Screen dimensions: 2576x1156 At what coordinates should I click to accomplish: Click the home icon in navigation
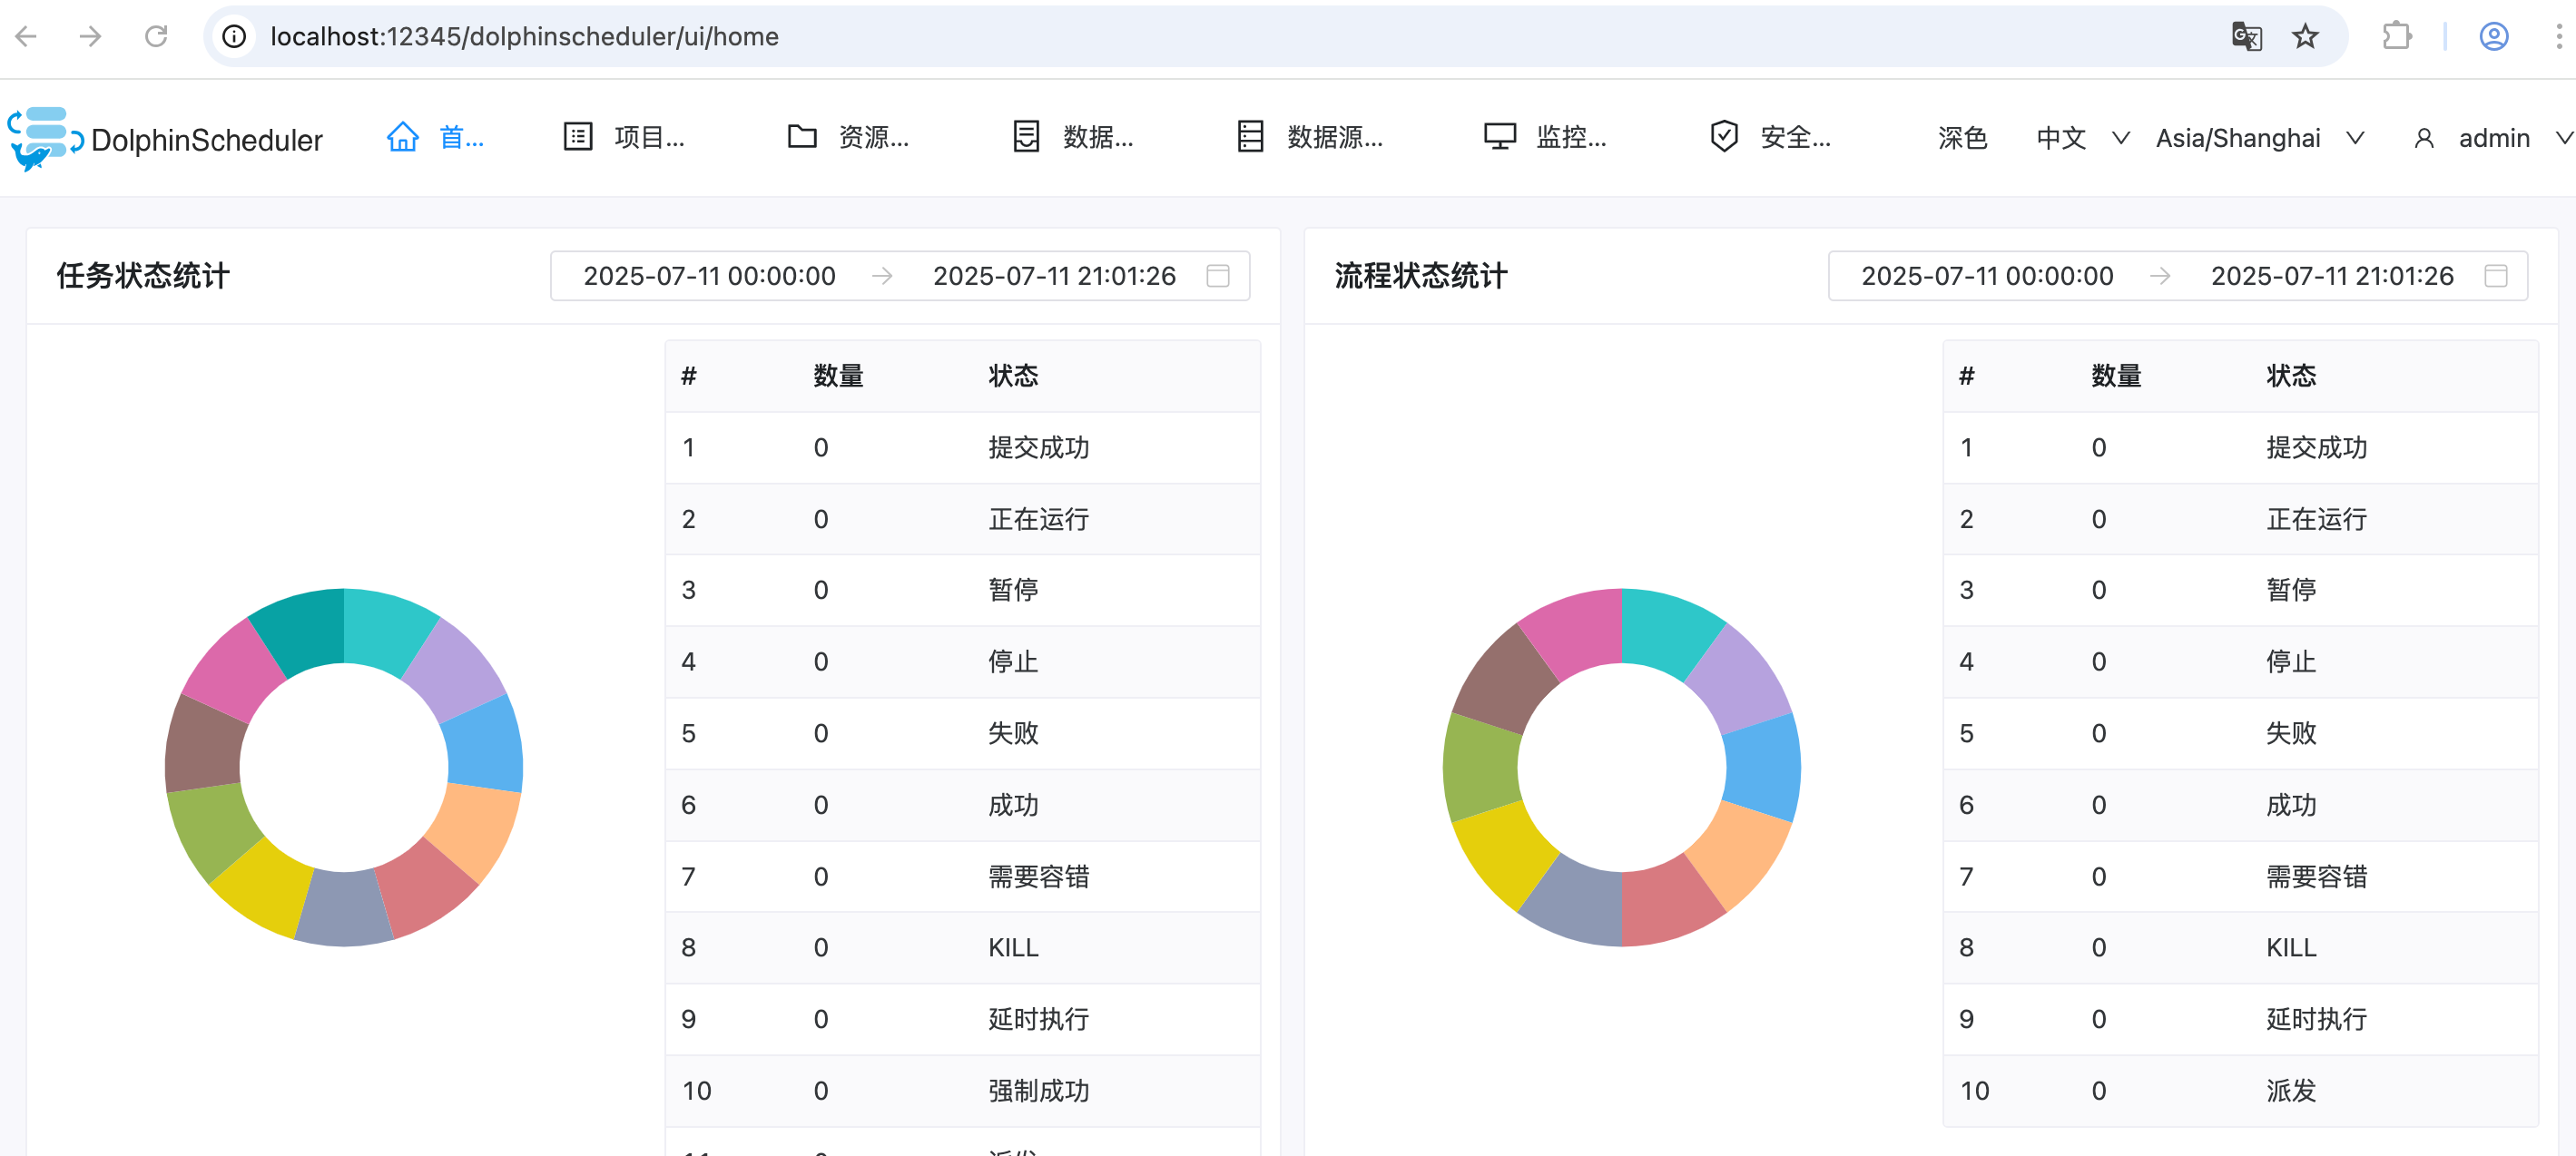pos(403,137)
